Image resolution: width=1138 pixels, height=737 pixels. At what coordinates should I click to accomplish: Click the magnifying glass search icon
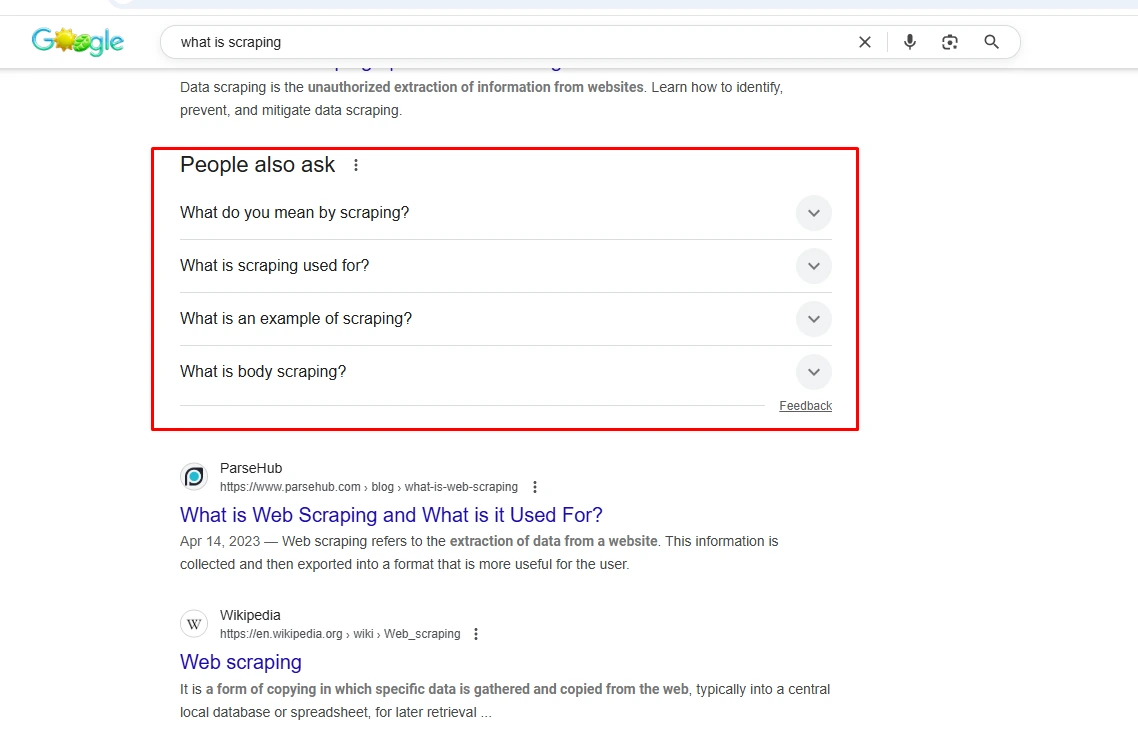pyautogui.click(x=991, y=42)
